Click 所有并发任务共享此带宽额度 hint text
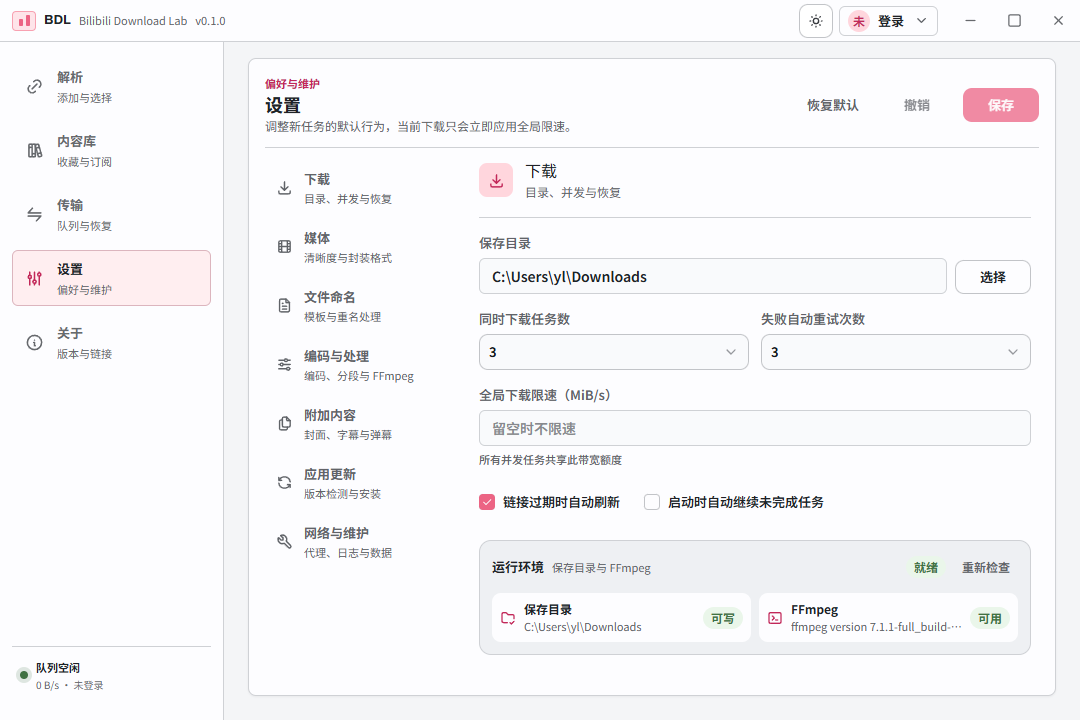The image size is (1080, 720). tap(550, 460)
